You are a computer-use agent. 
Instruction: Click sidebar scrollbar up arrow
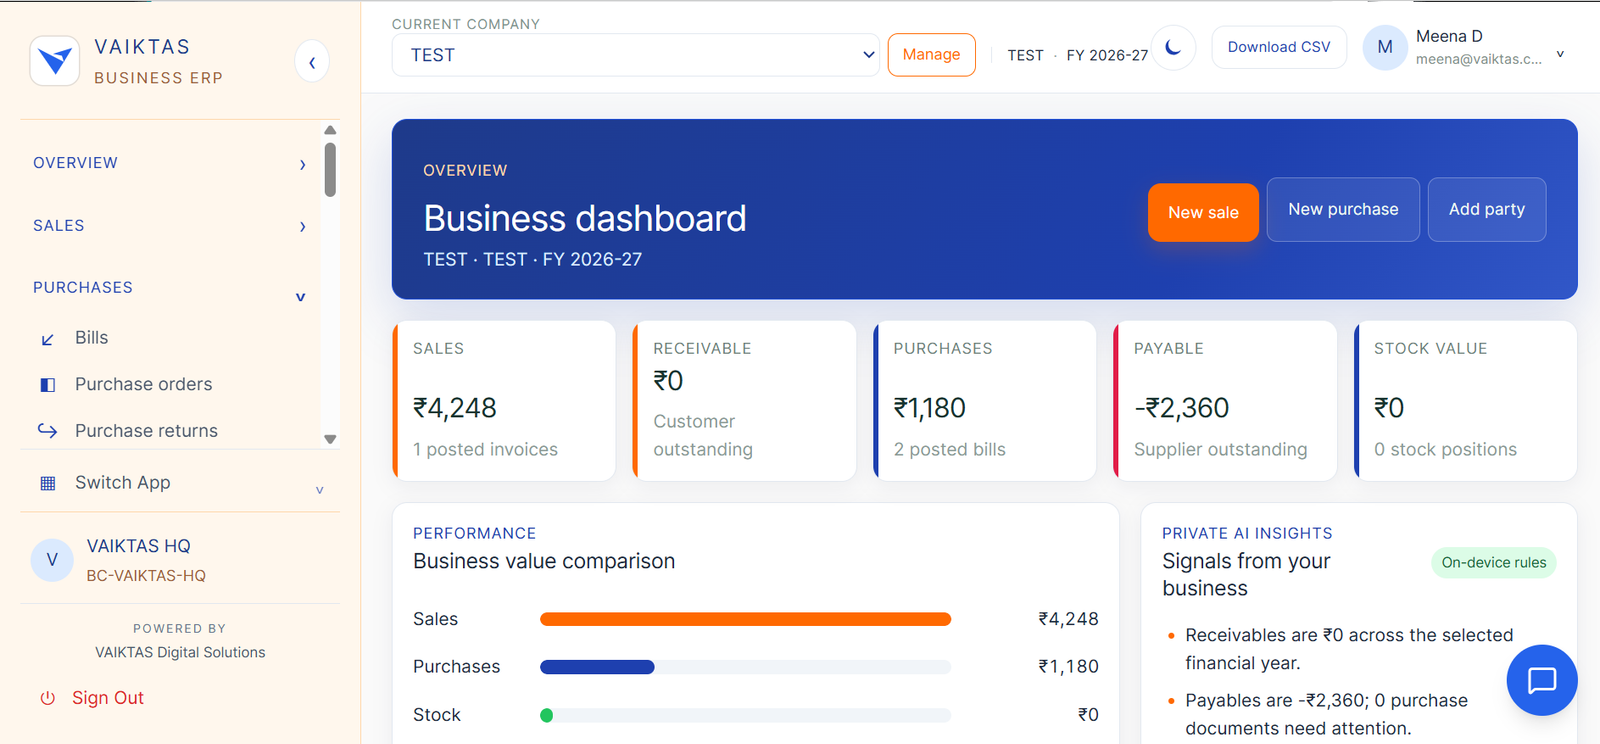click(330, 130)
